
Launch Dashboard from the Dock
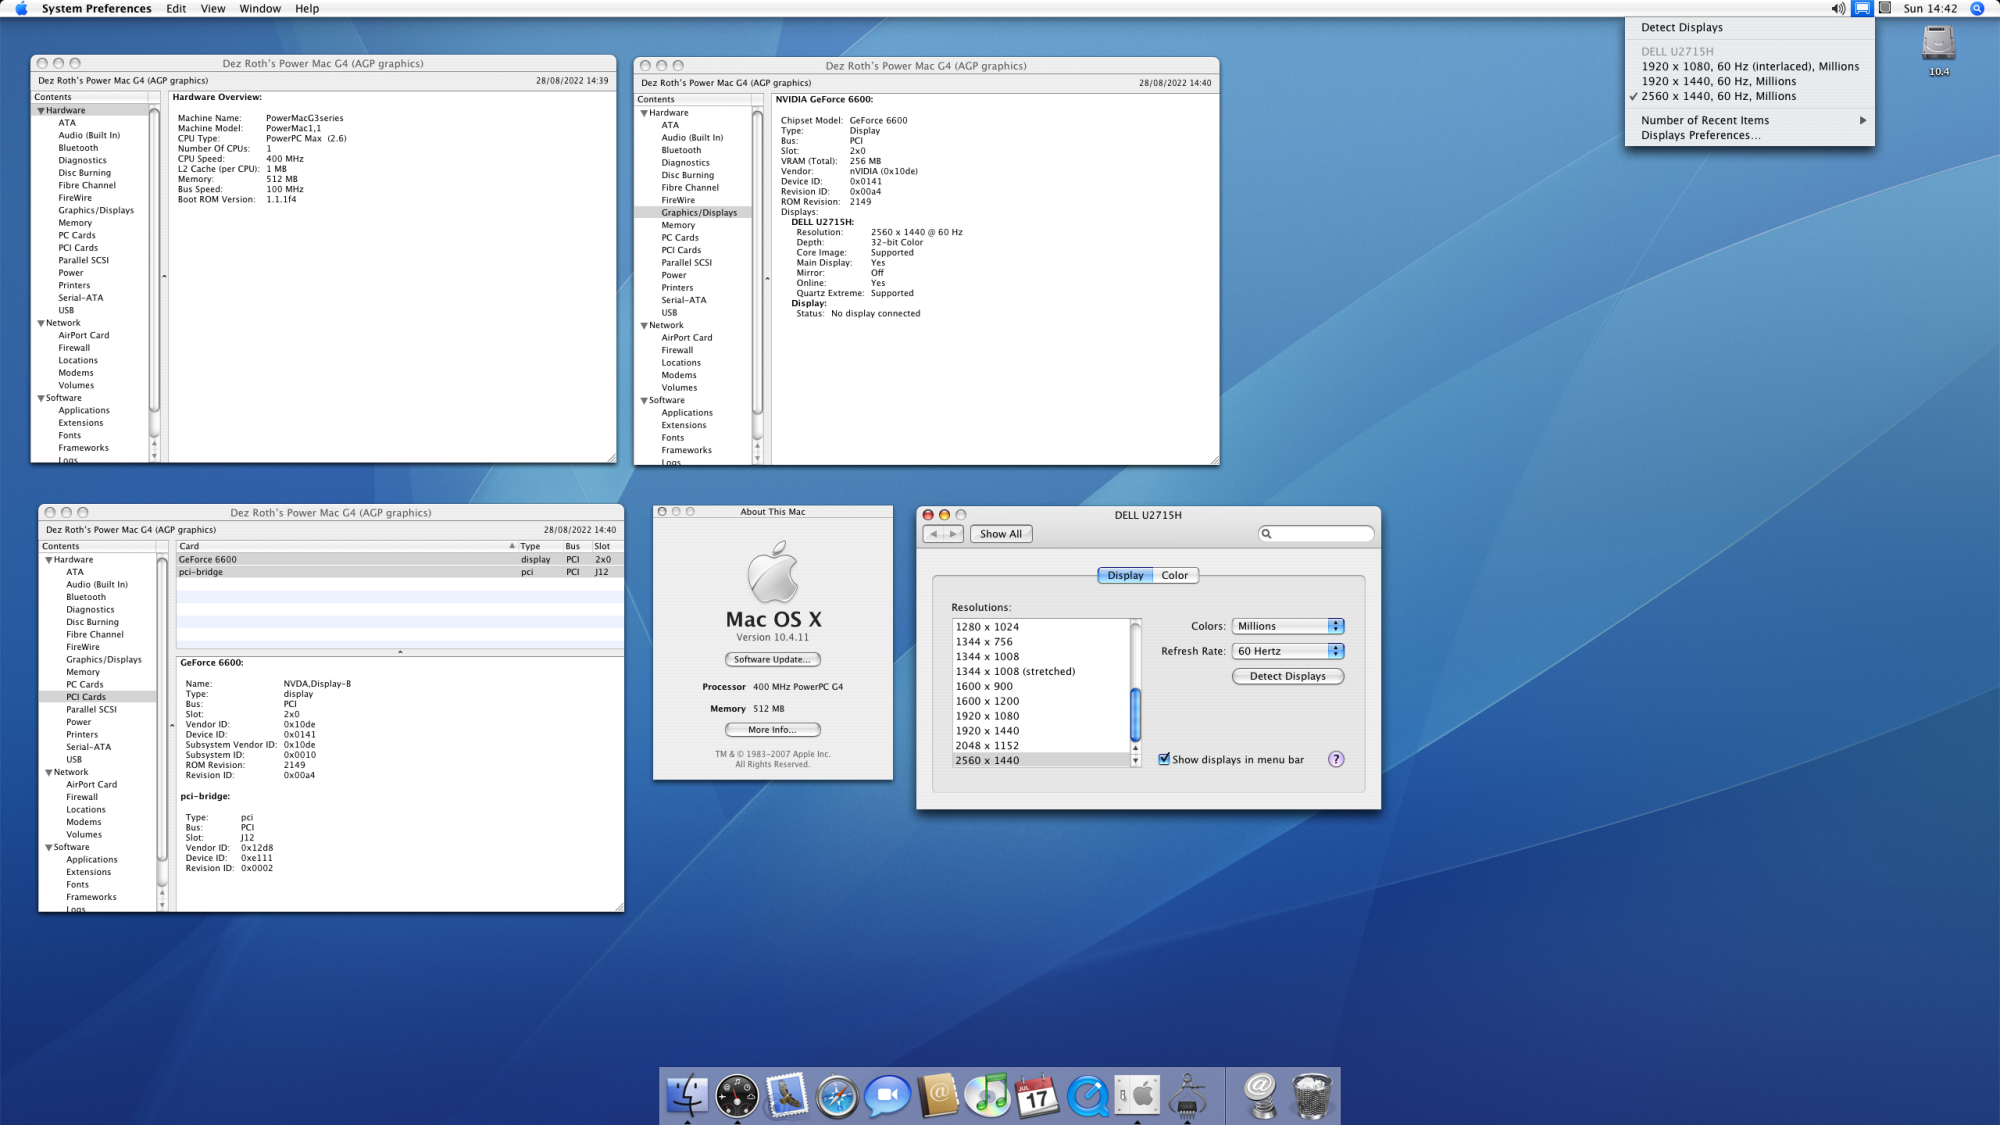point(737,1096)
